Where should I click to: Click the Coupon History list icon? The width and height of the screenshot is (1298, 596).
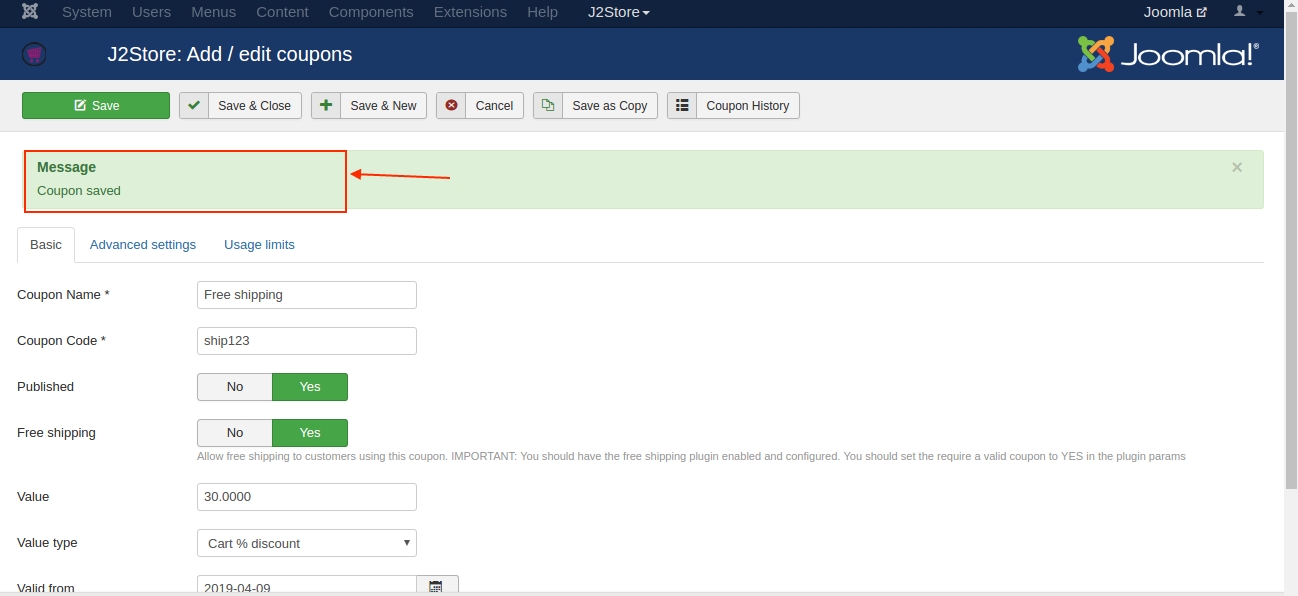pyautogui.click(x=682, y=106)
